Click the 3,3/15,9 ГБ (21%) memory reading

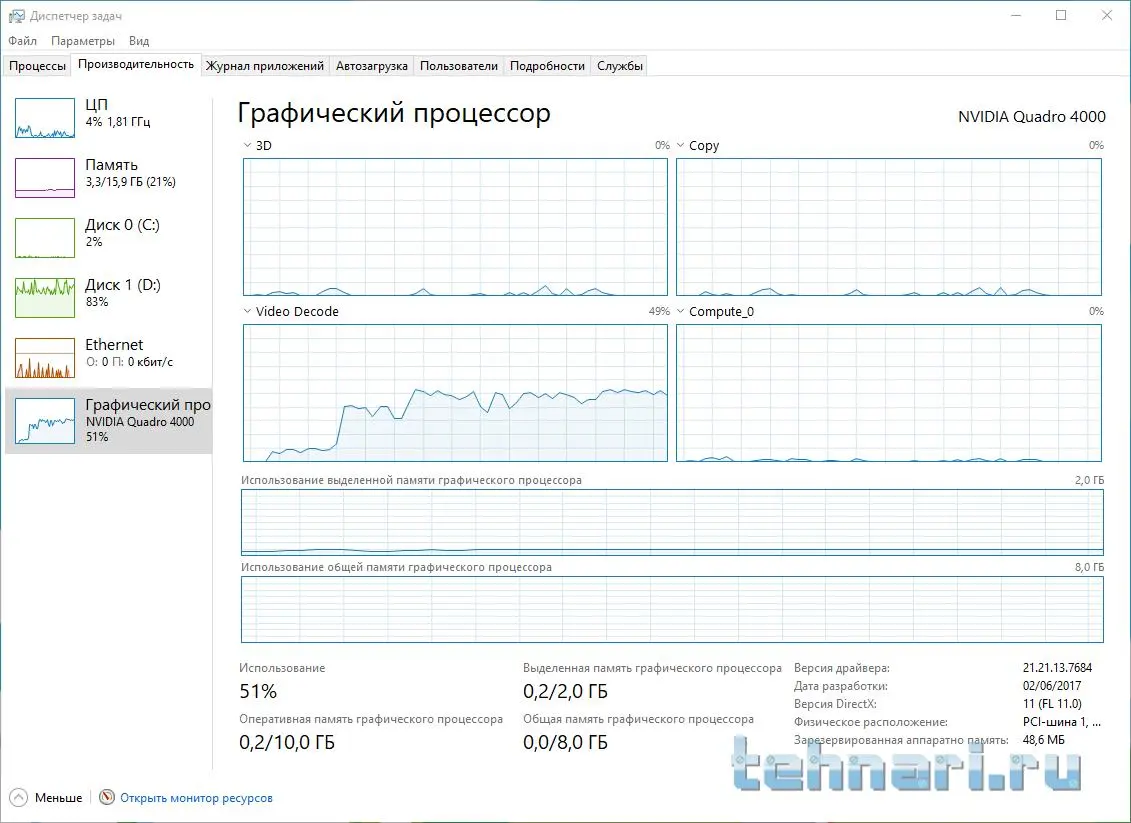click(x=131, y=182)
